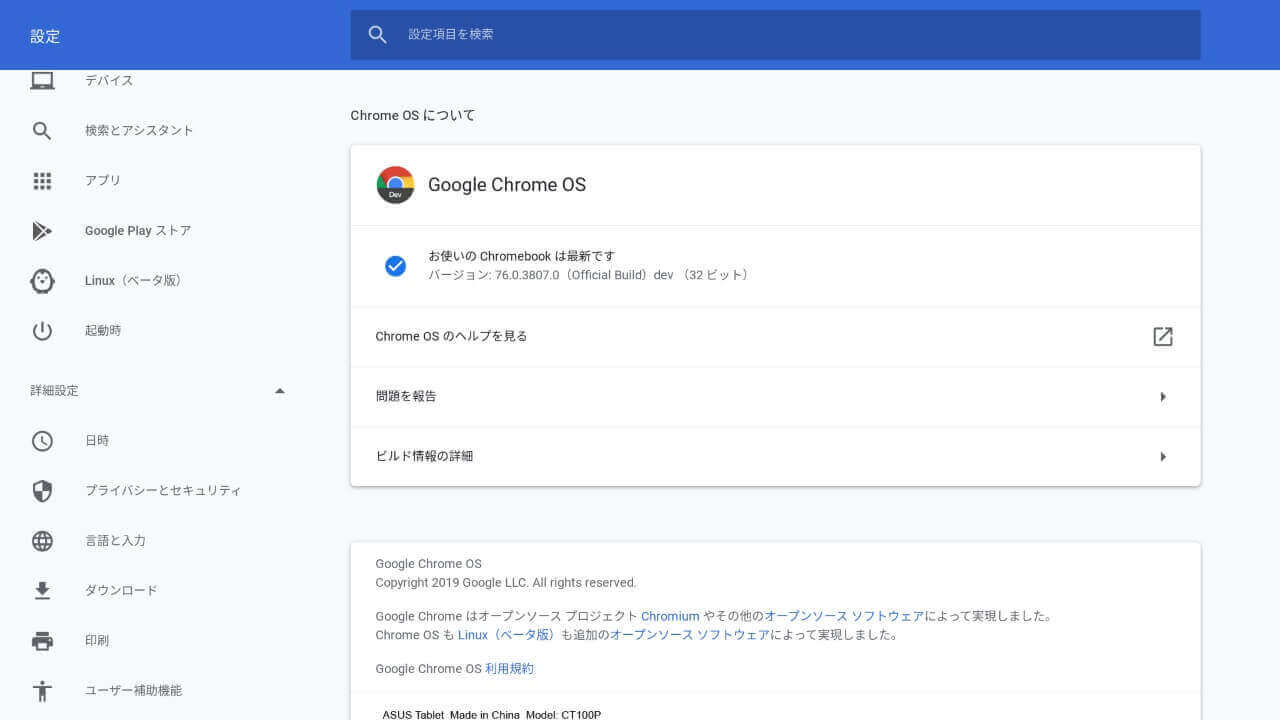This screenshot has height=720, width=1280.
Task: Expand ビルド情報の詳細 row arrow
Action: [1163, 457]
